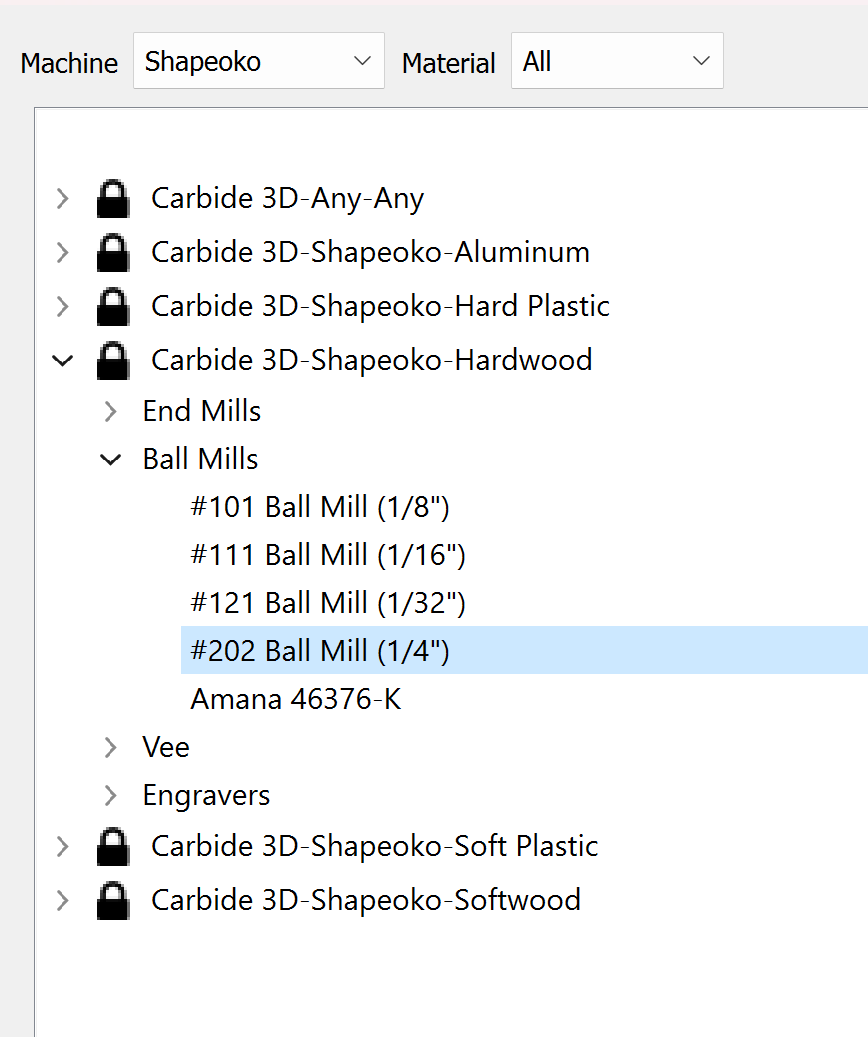The width and height of the screenshot is (868, 1037).
Task: Select #111 Ball Mill (1/16") tool
Action: pyautogui.click(x=328, y=555)
